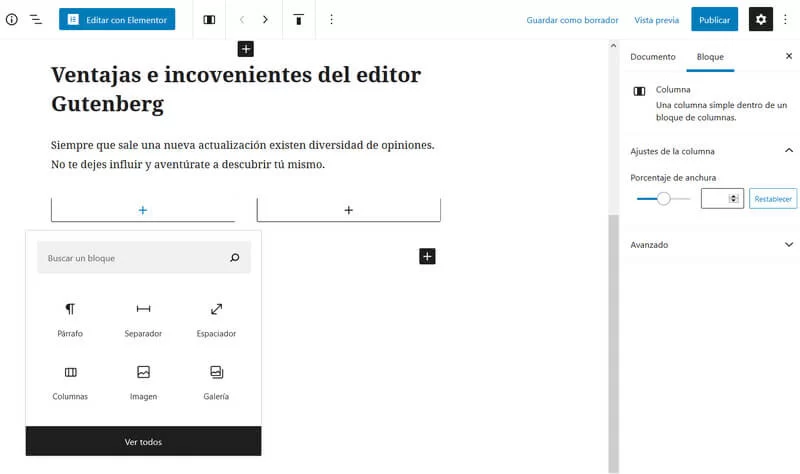Open block toolbar more options
This screenshot has height=474, width=800.
pyautogui.click(x=331, y=19)
